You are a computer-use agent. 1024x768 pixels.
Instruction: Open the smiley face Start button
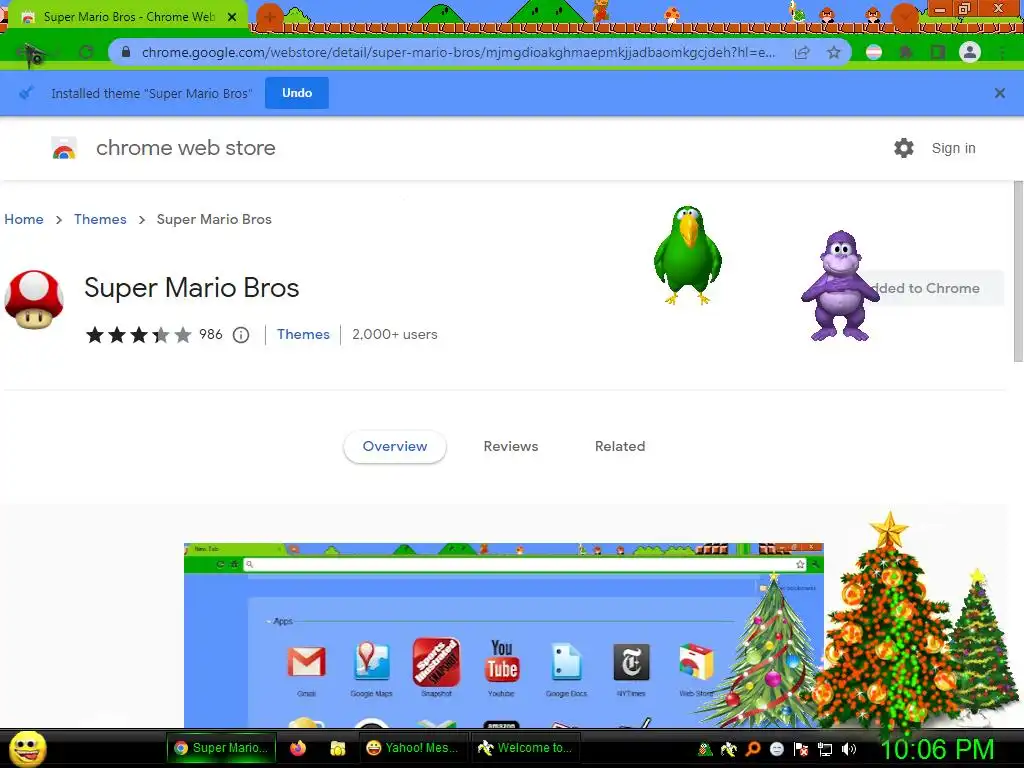pyautogui.click(x=28, y=748)
